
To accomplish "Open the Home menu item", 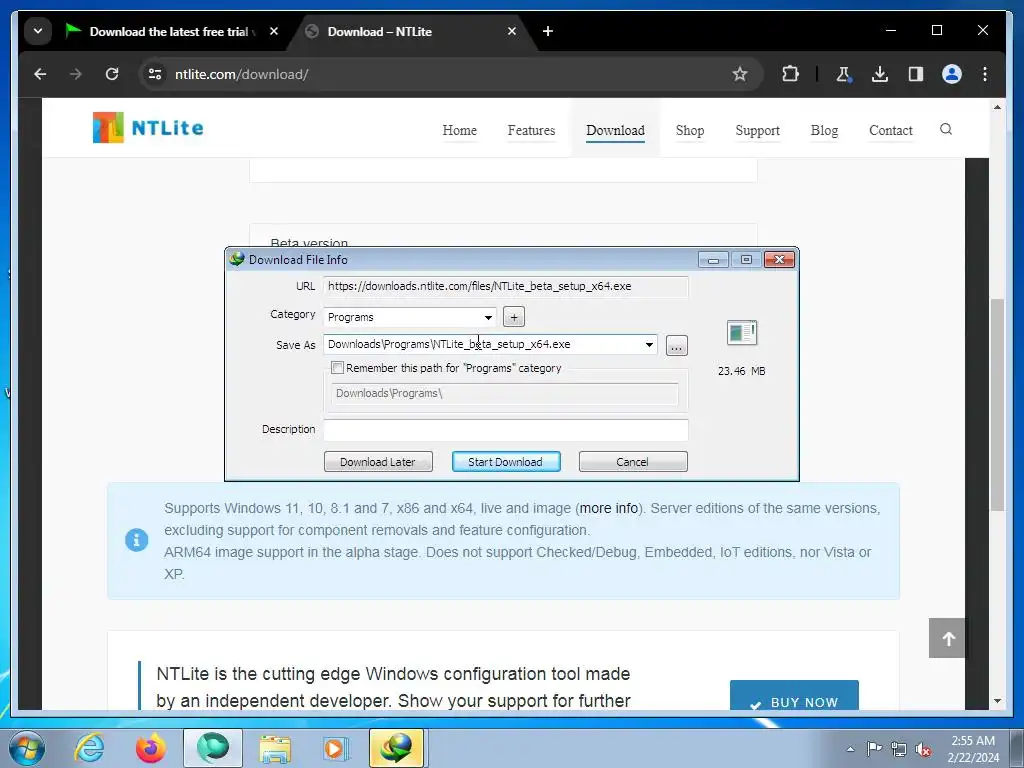I will pos(459,131).
